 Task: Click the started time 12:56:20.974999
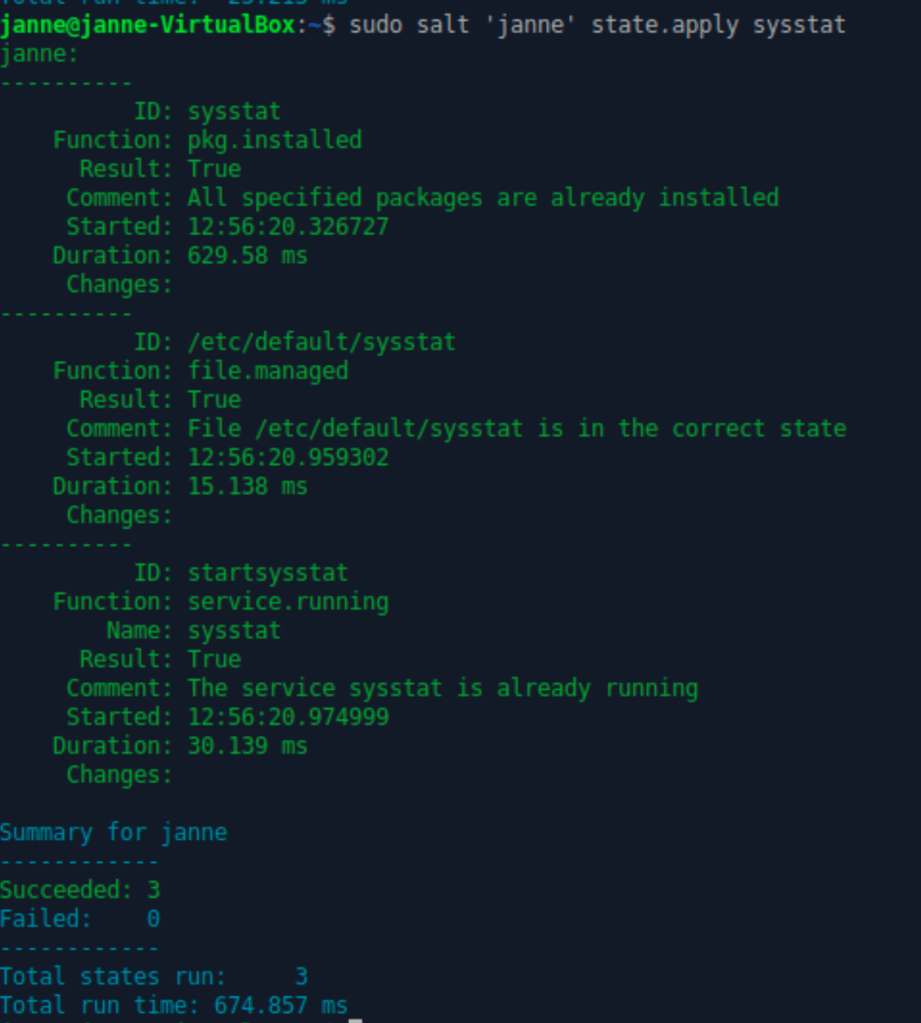[288, 717]
